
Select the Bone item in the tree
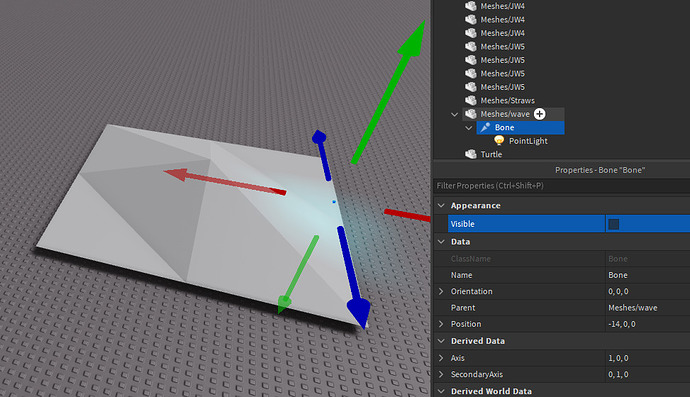(x=504, y=128)
